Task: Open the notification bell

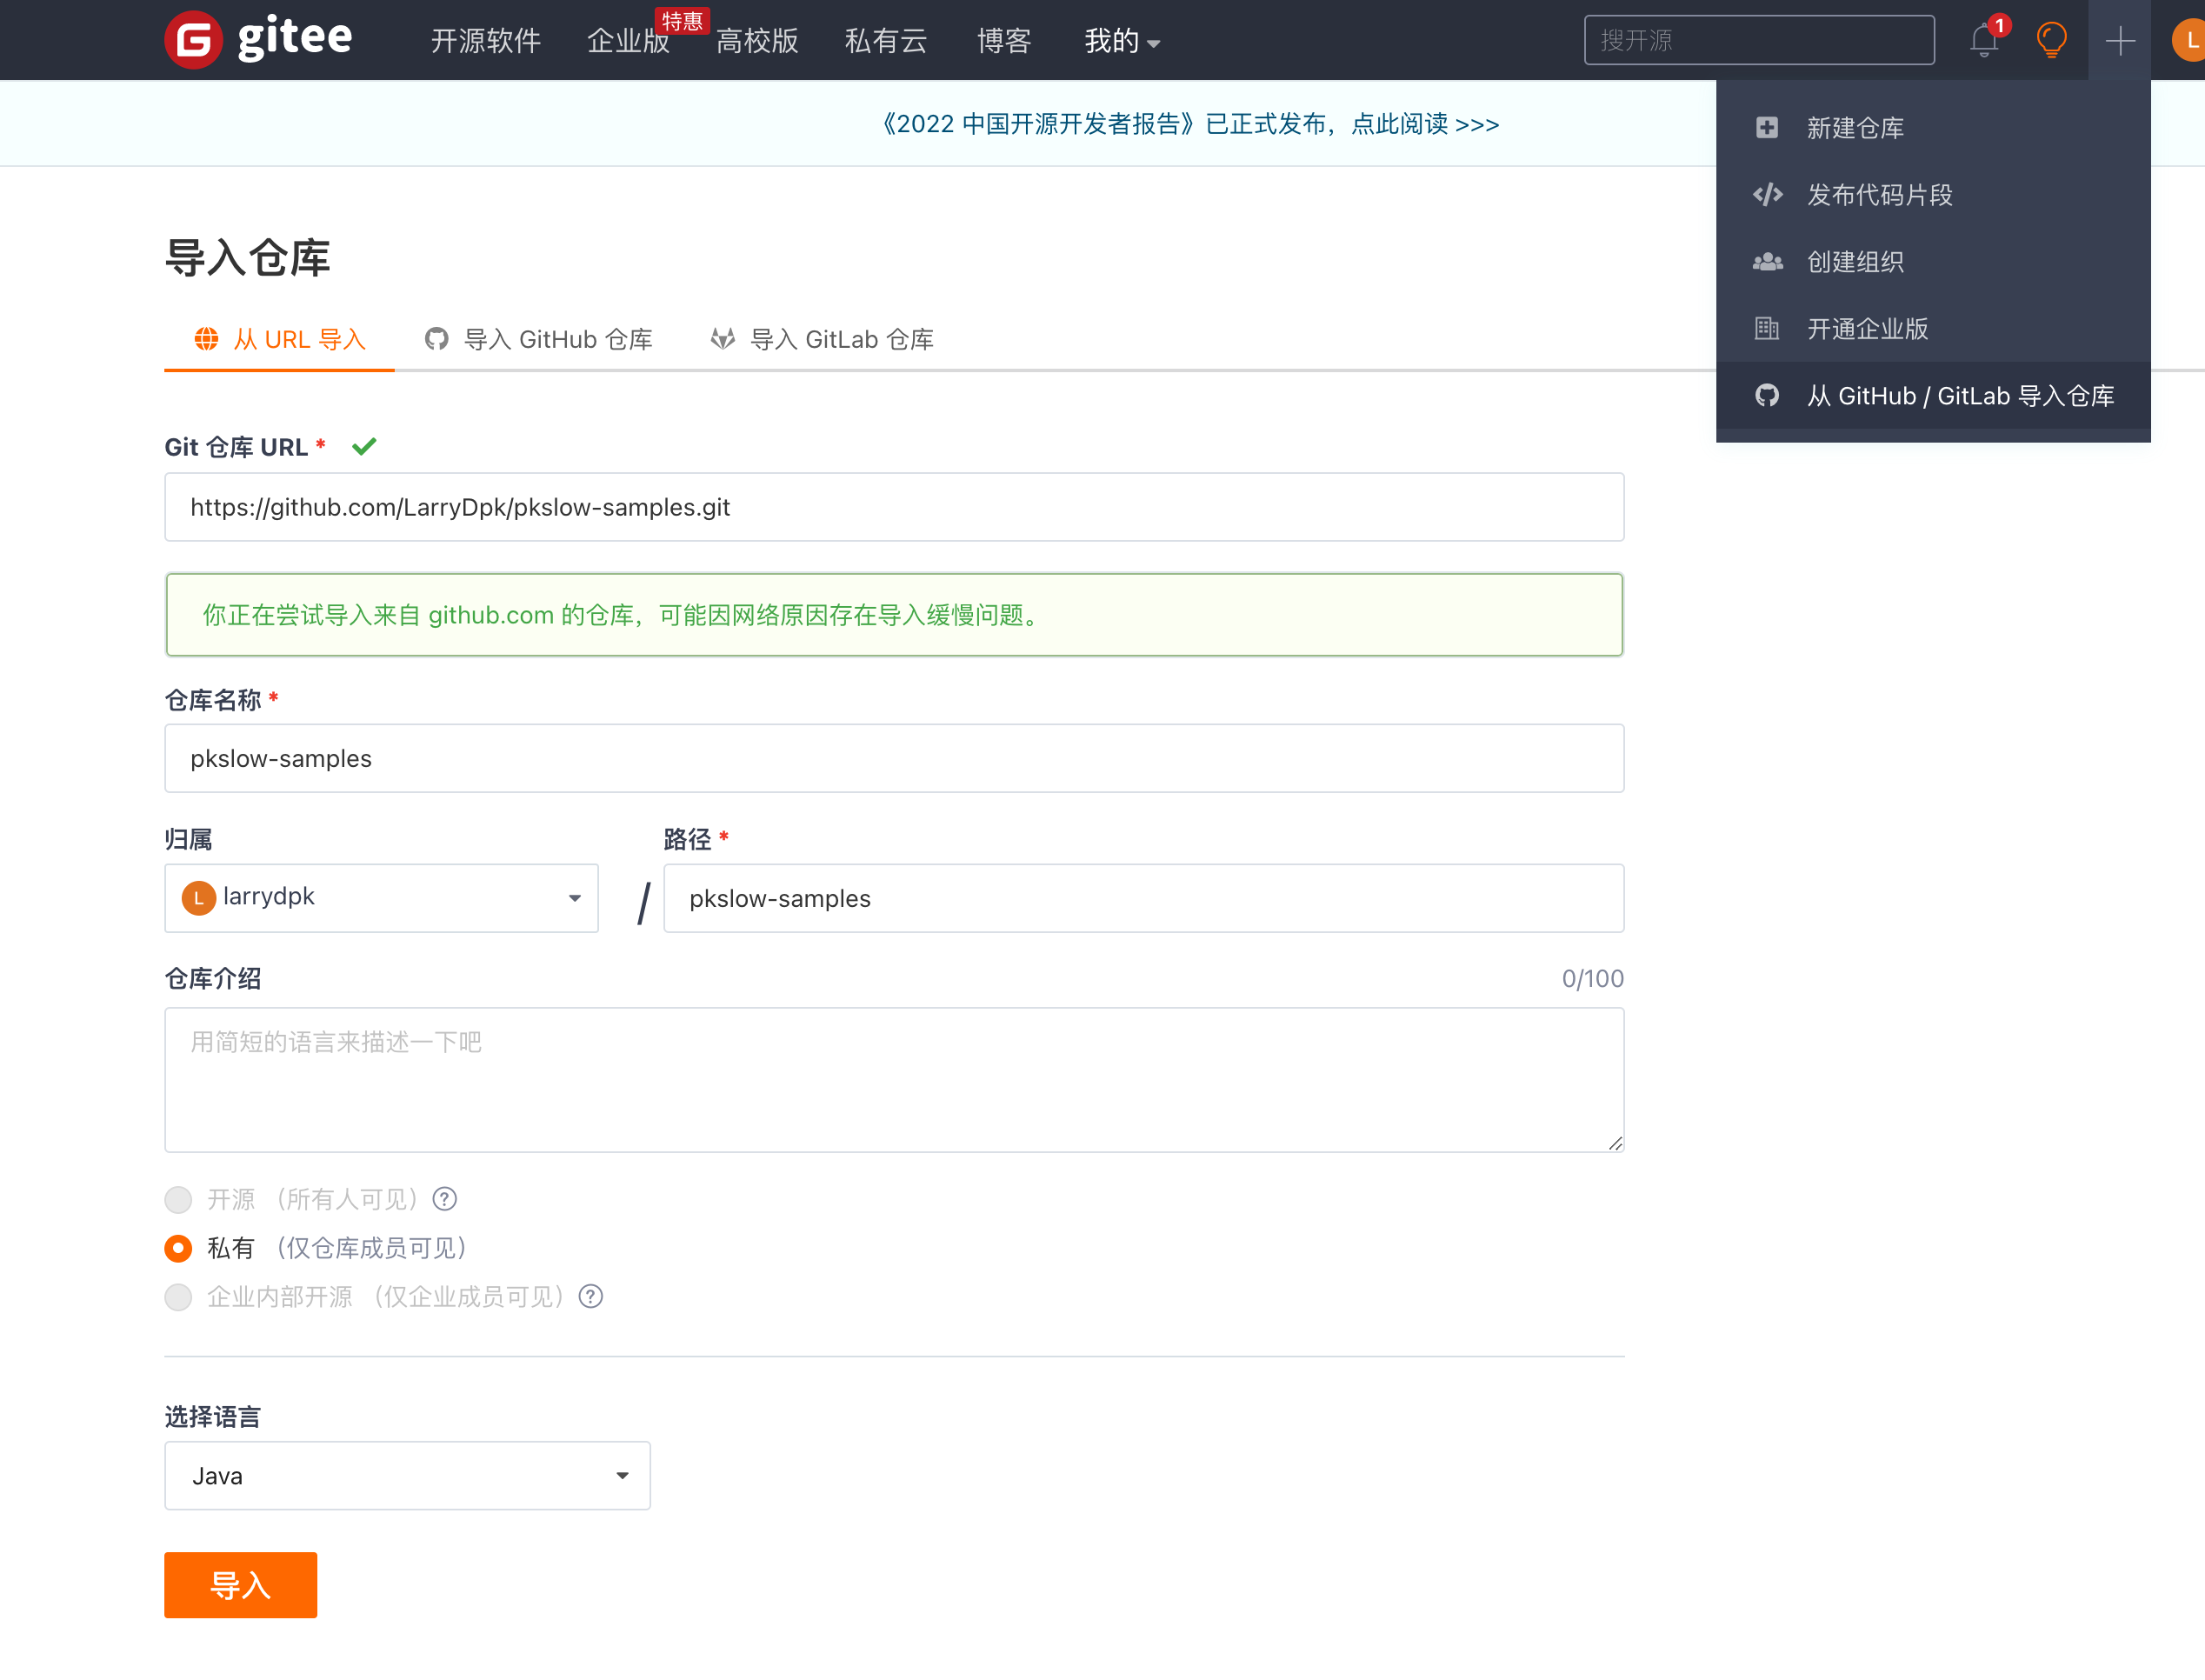Action: pyautogui.click(x=1985, y=39)
